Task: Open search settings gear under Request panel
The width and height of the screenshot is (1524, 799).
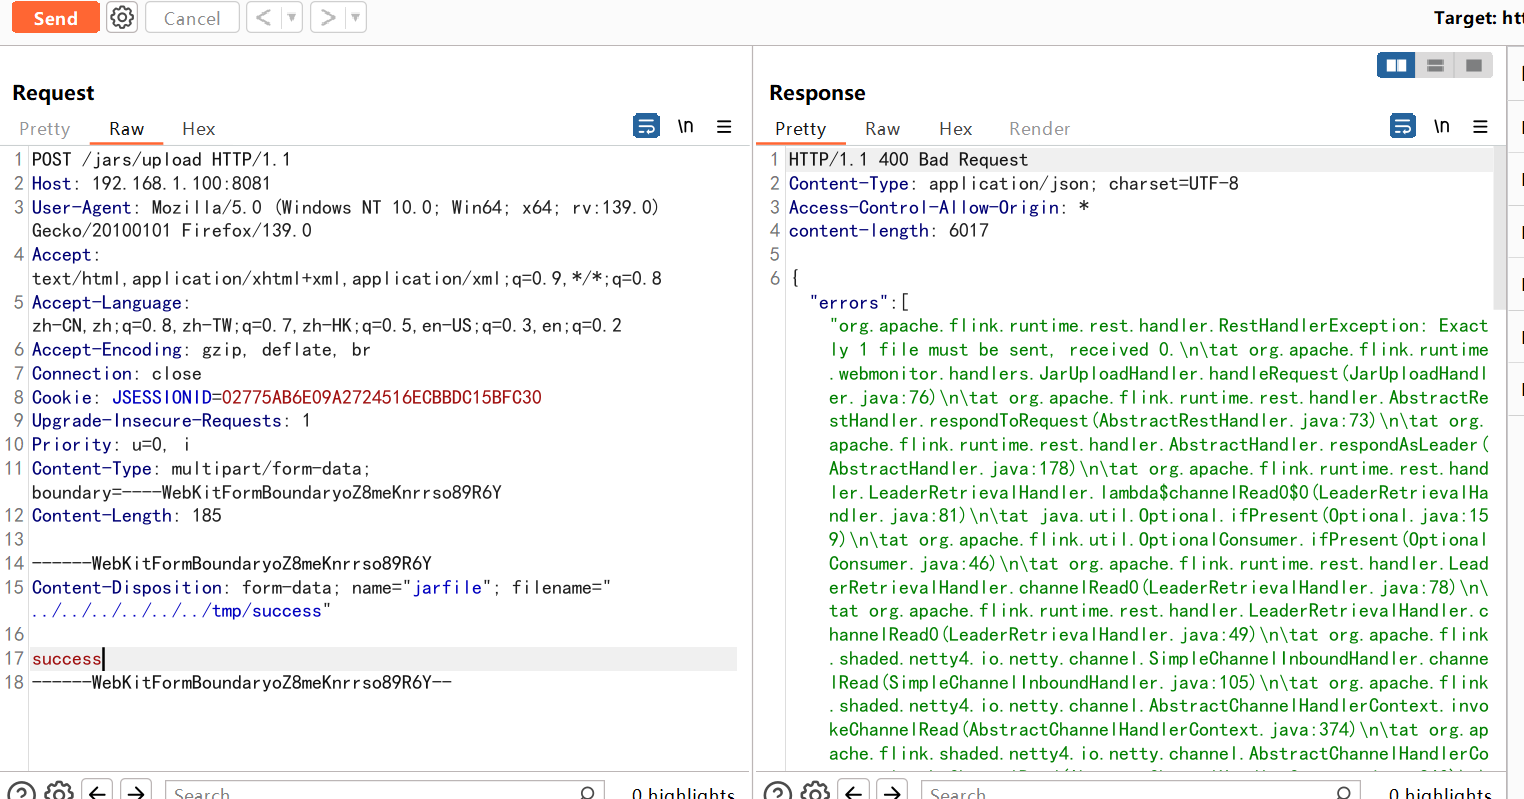Action: pos(59,792)
